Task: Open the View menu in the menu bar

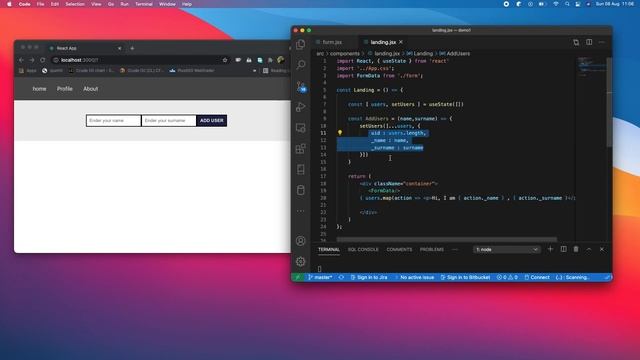Action: [x=96, y=4]
